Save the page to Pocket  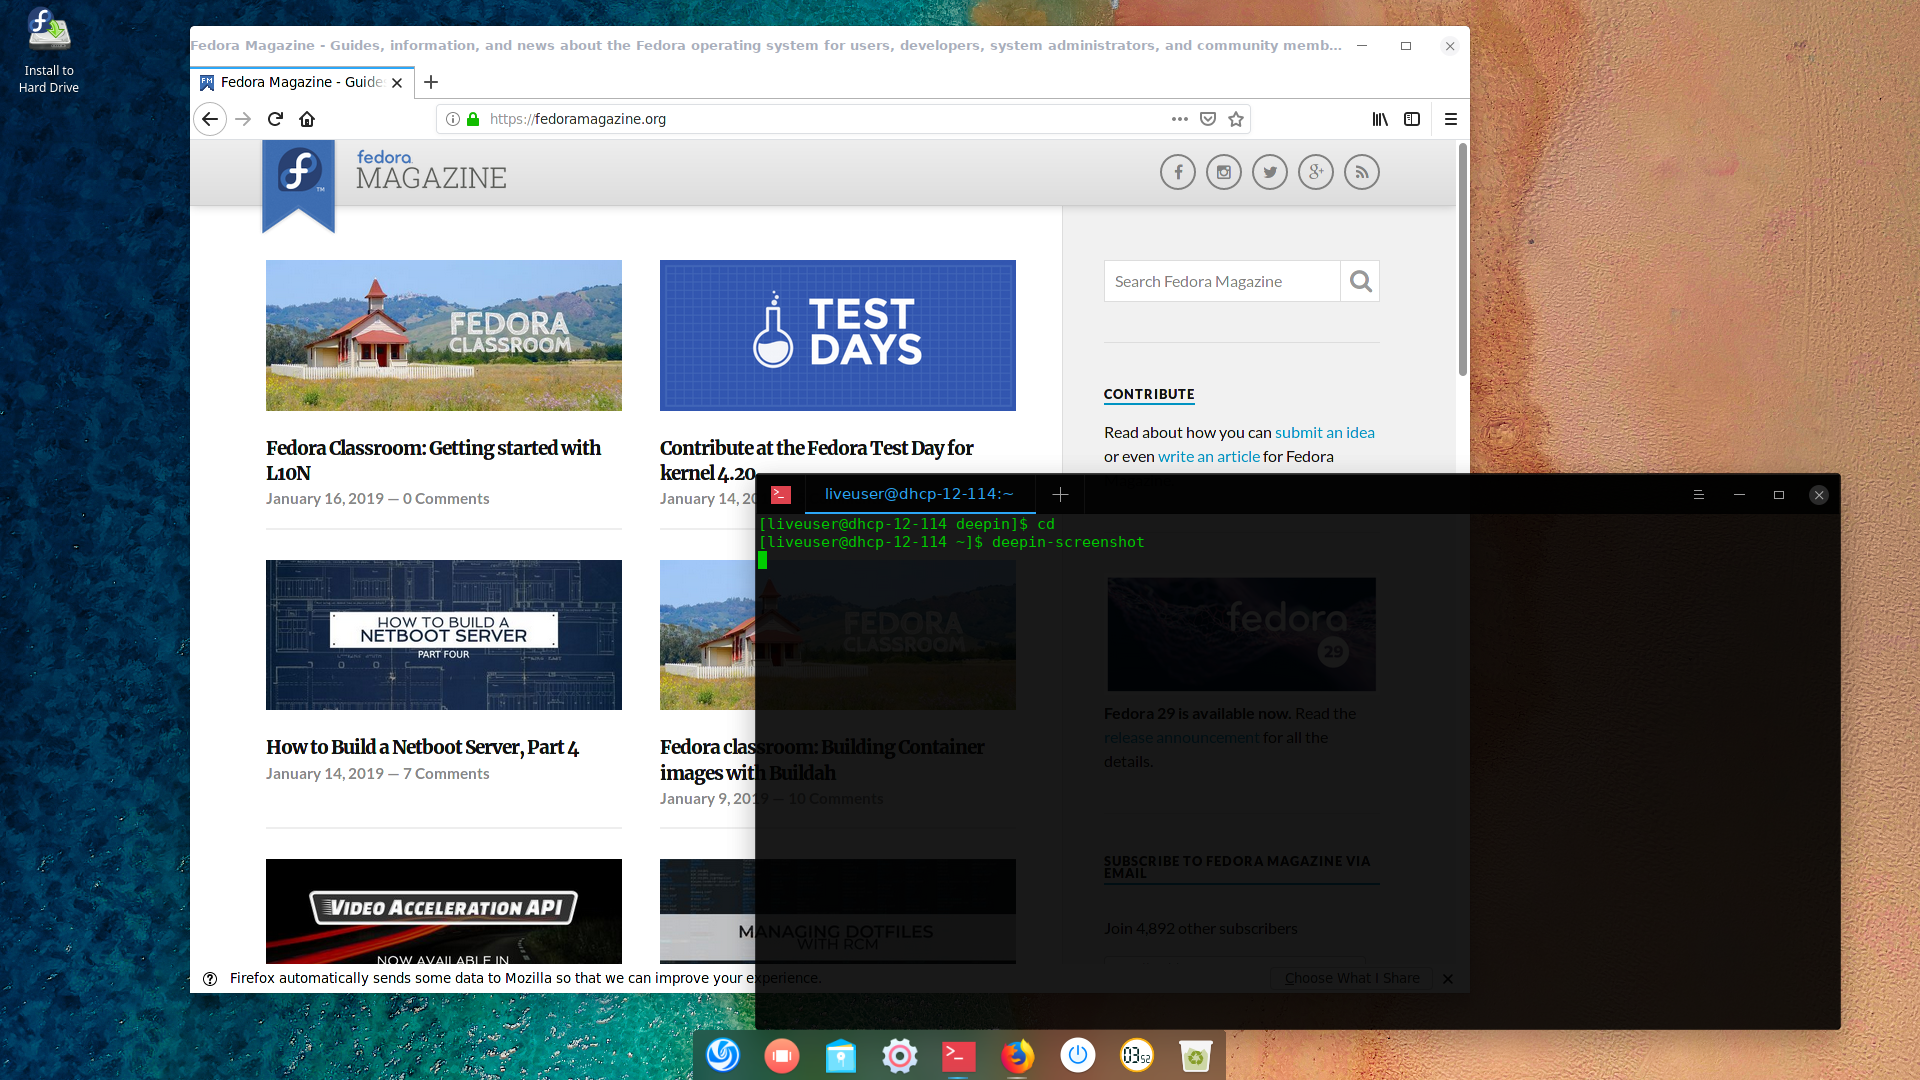1207,119
